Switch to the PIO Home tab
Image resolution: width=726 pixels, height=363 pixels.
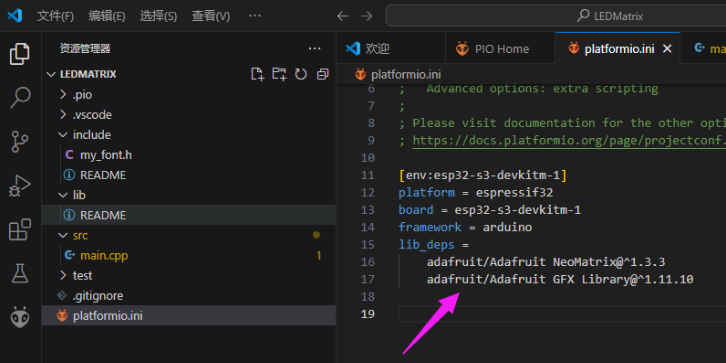coord(500,49)
